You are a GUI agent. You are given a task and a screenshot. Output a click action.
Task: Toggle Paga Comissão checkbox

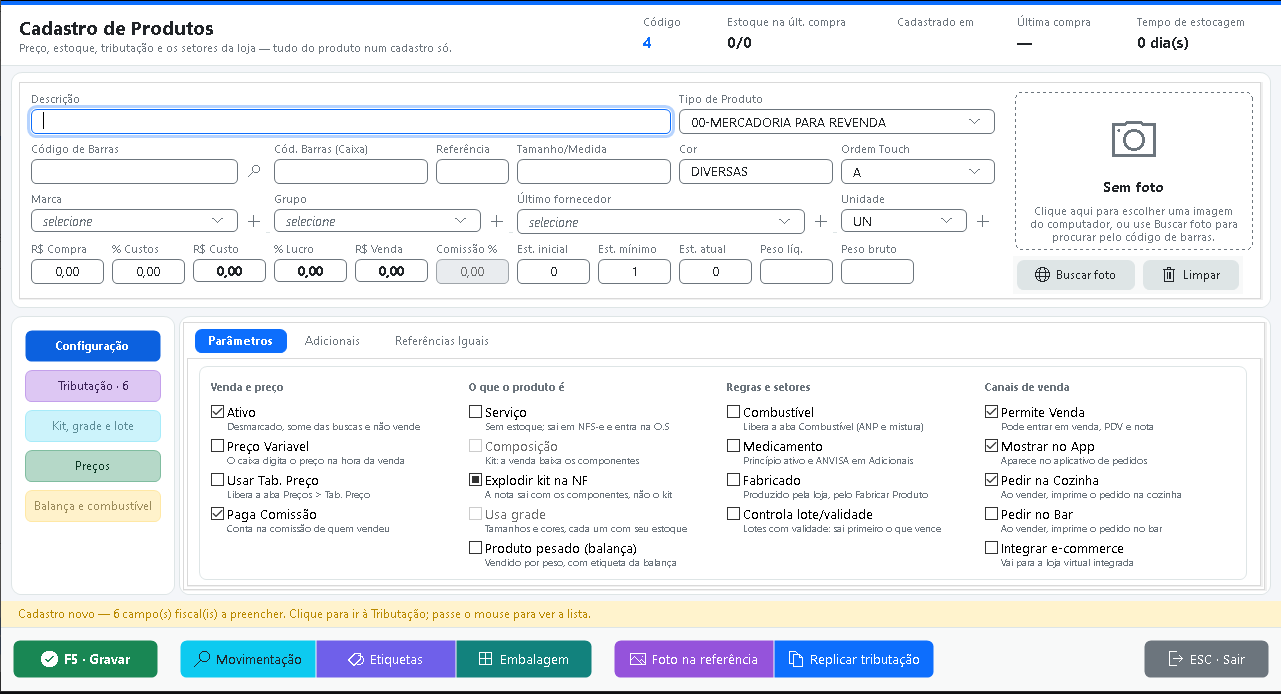218,514
